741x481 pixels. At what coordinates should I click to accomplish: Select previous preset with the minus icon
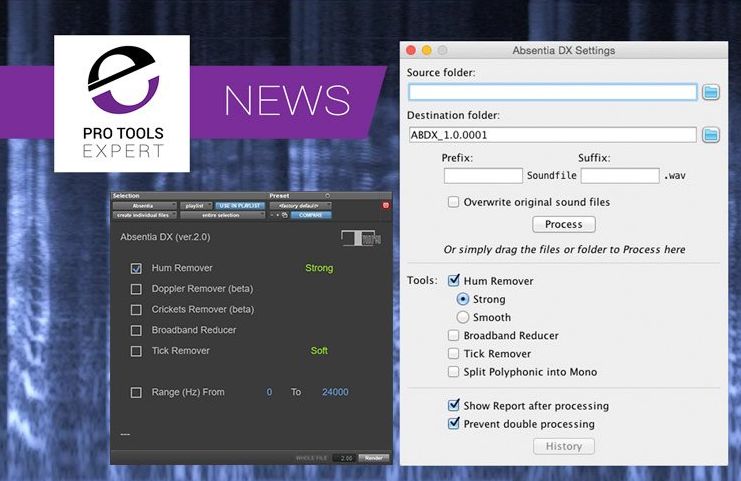(x=272, y=215)
